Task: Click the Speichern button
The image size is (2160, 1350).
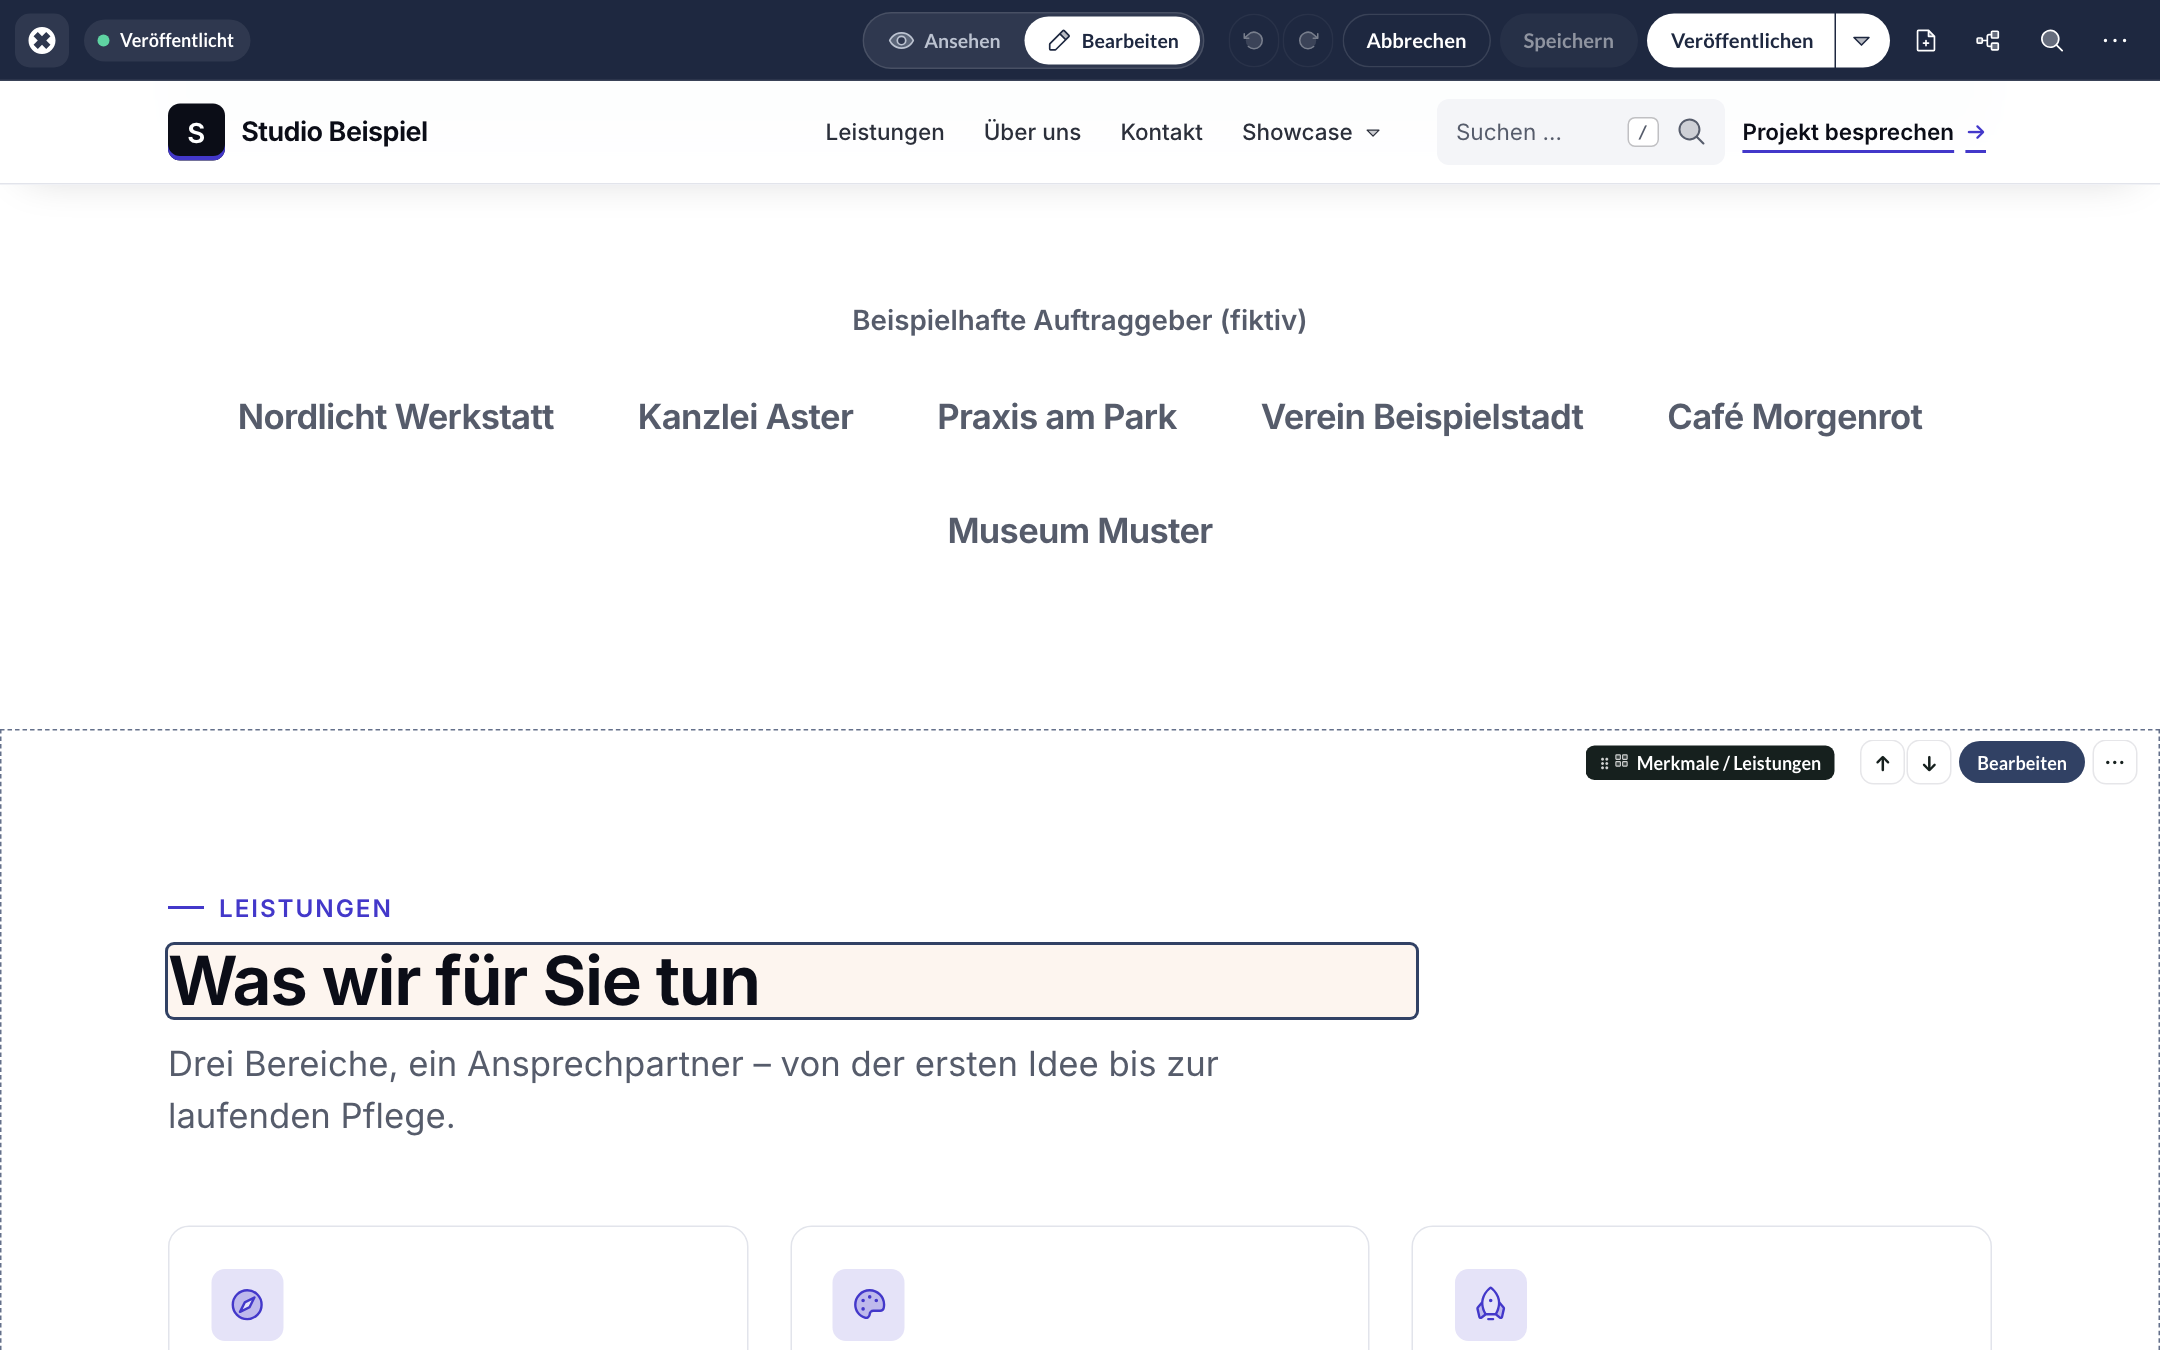Action: click(1568, 40)
